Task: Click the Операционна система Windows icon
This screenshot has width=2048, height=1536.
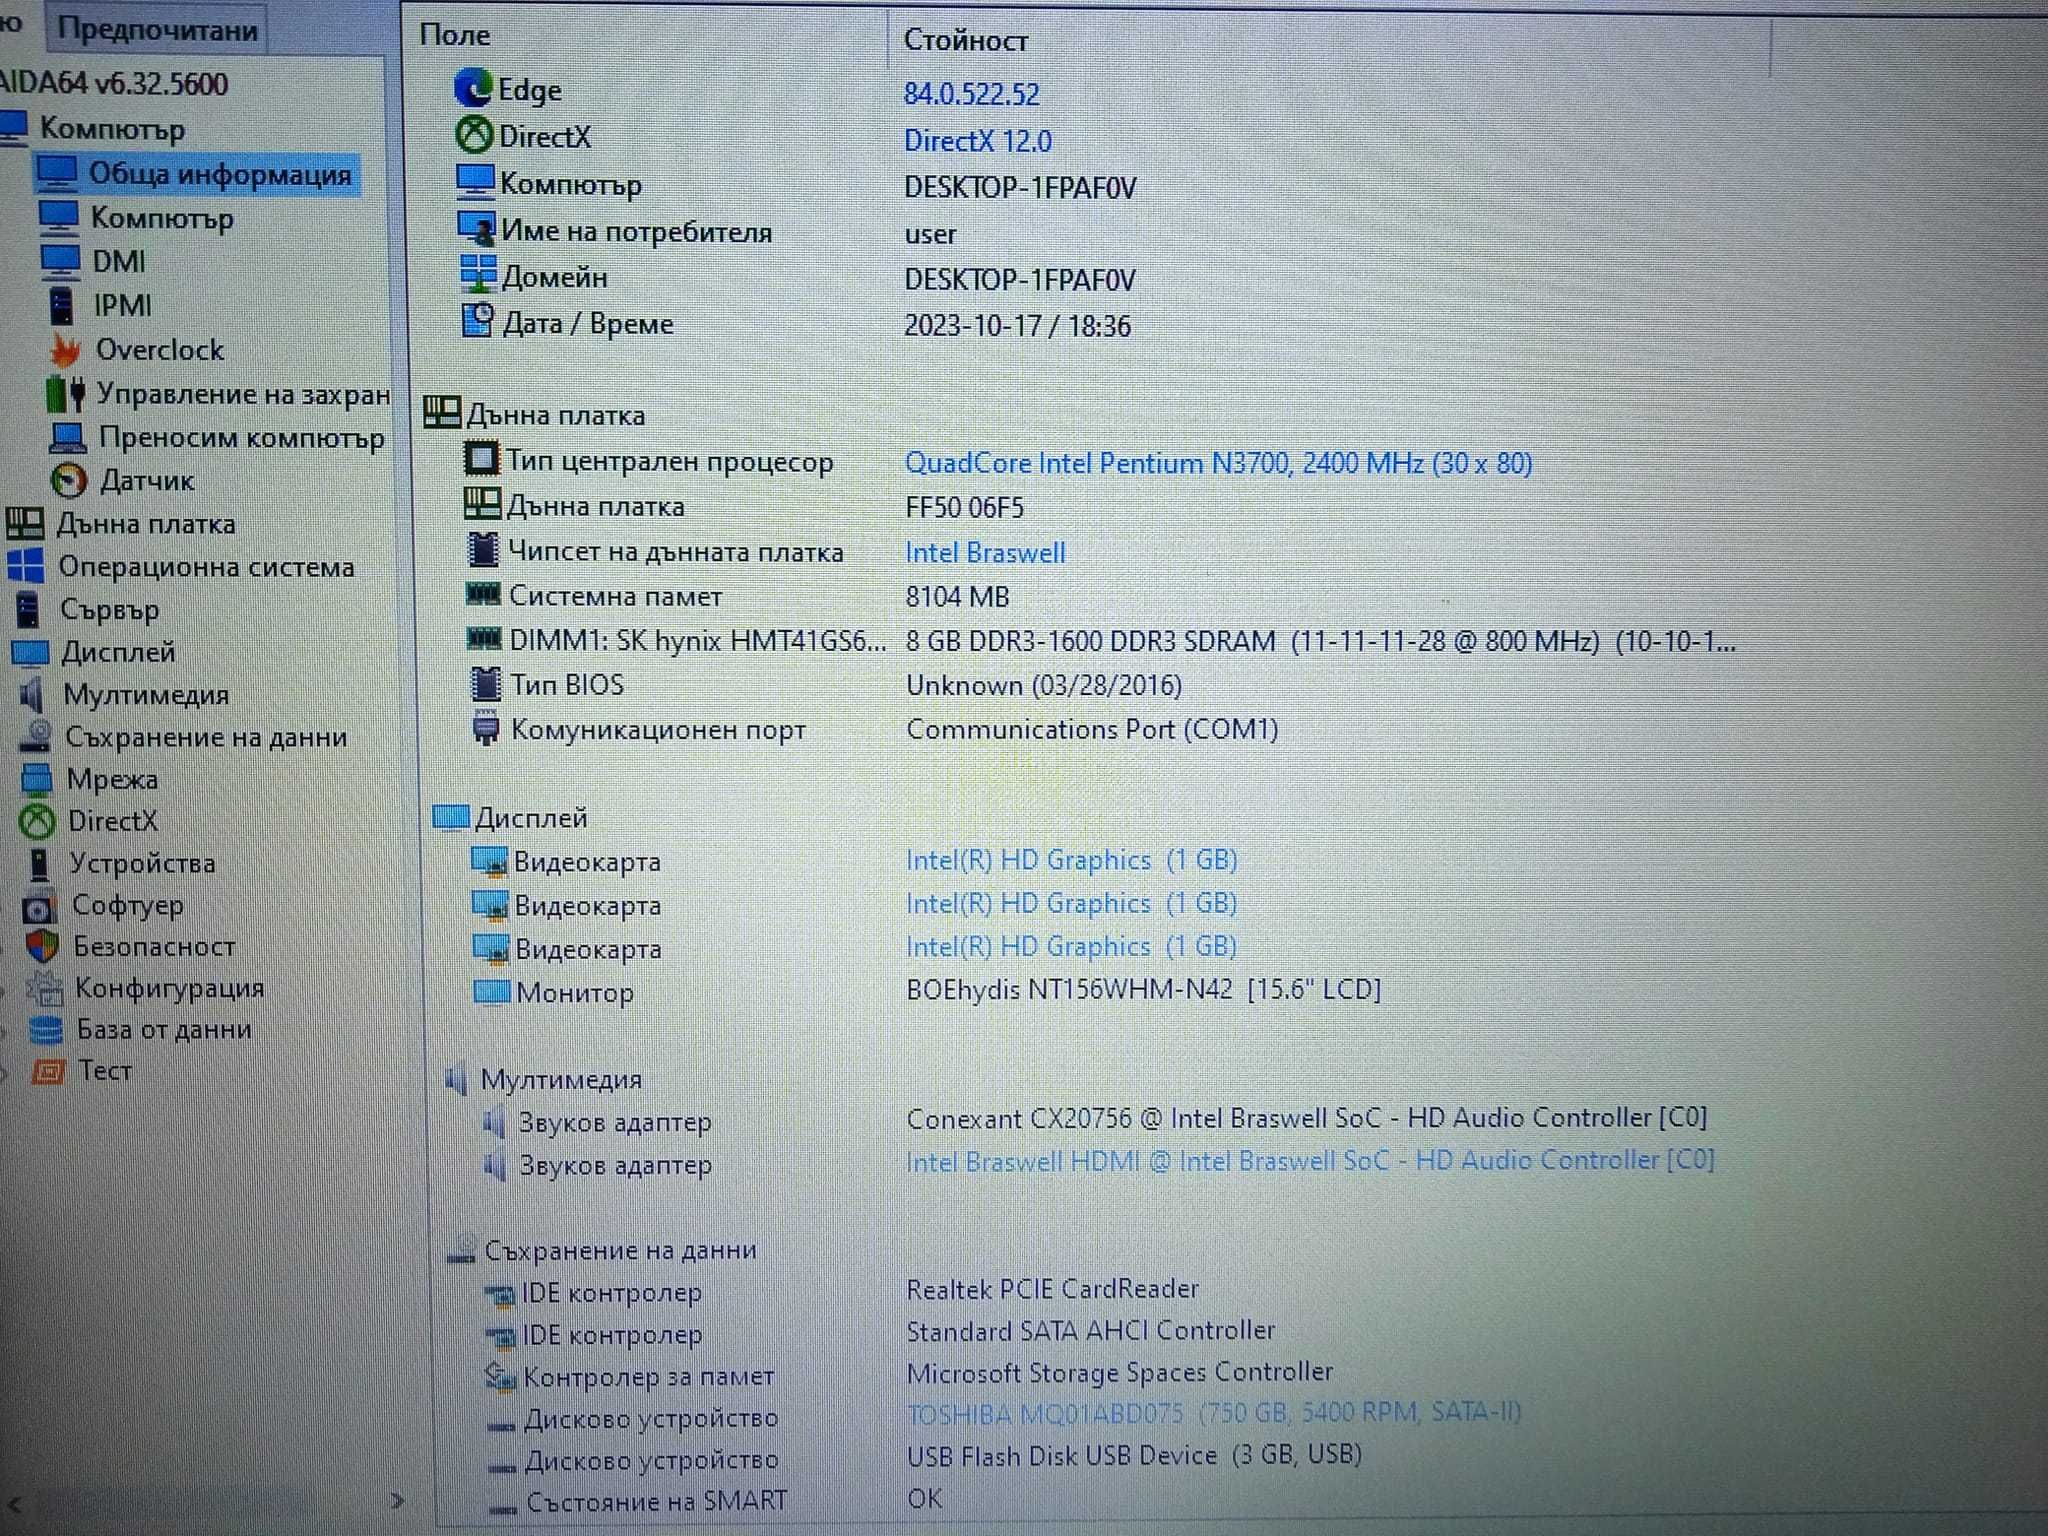Action: pos(26,566)
